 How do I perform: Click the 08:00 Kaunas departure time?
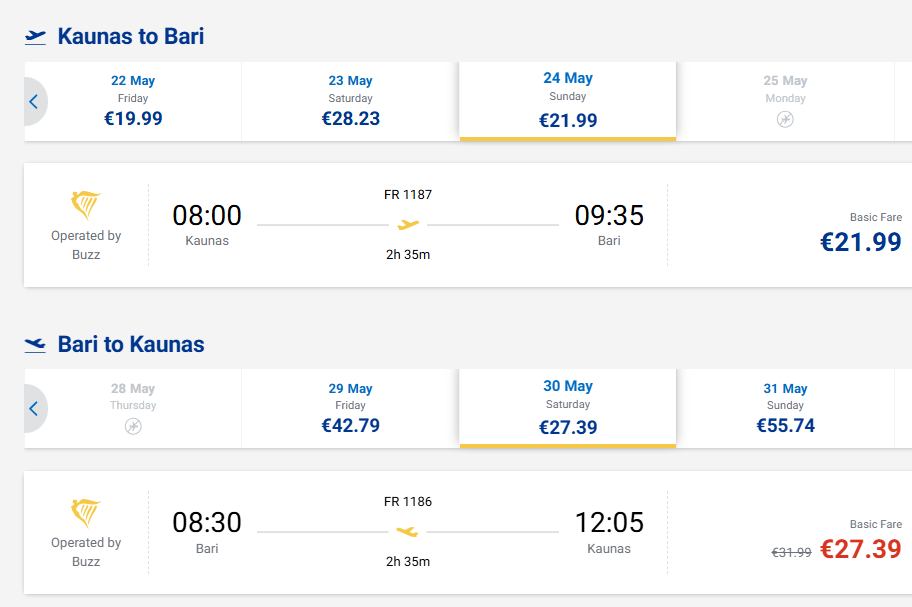[x=207, y=216]
